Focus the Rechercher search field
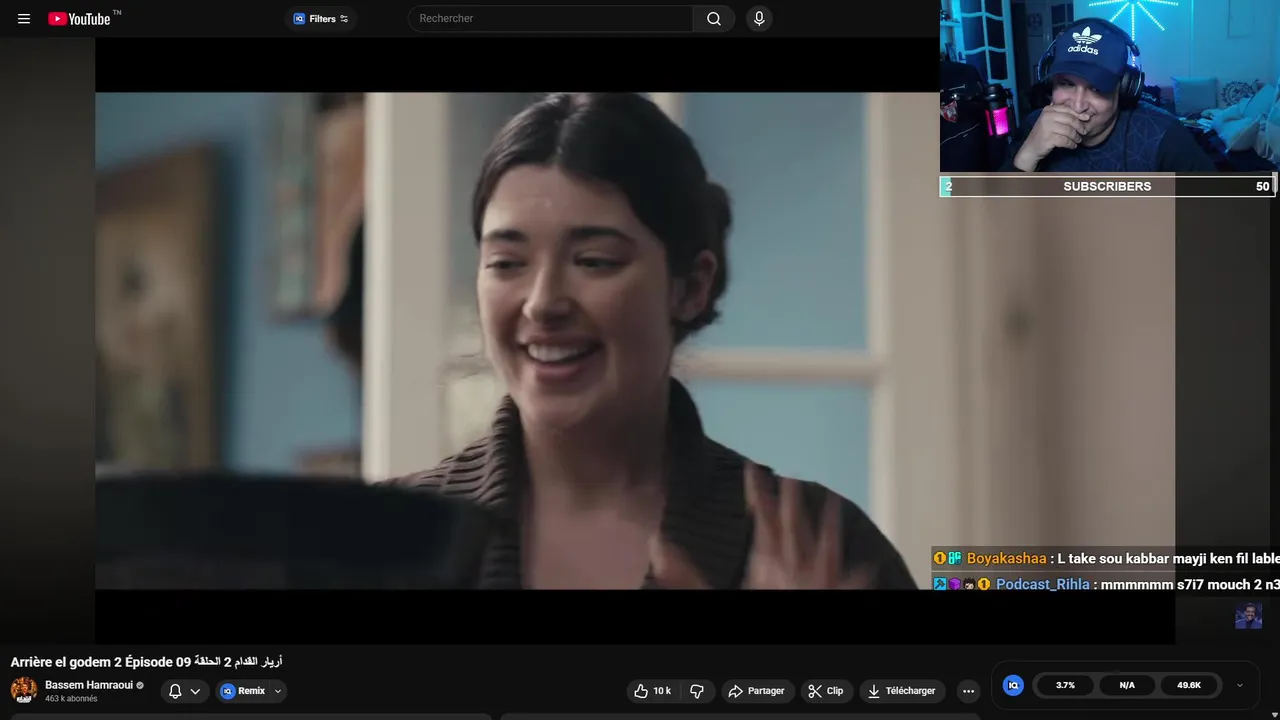This screenshot has height=720, width=1280. pos(550,18)
